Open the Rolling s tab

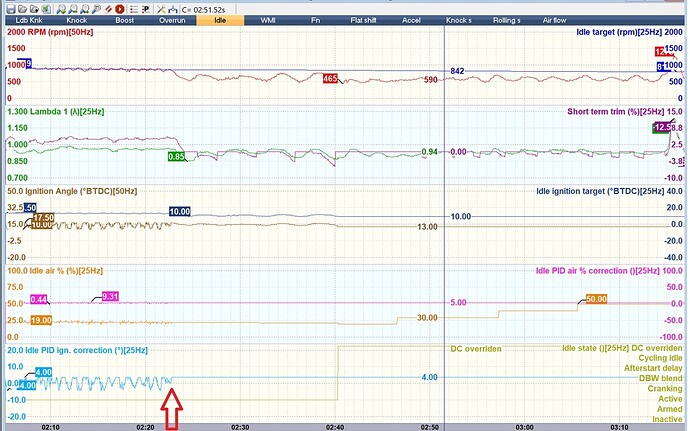point(506,20)
